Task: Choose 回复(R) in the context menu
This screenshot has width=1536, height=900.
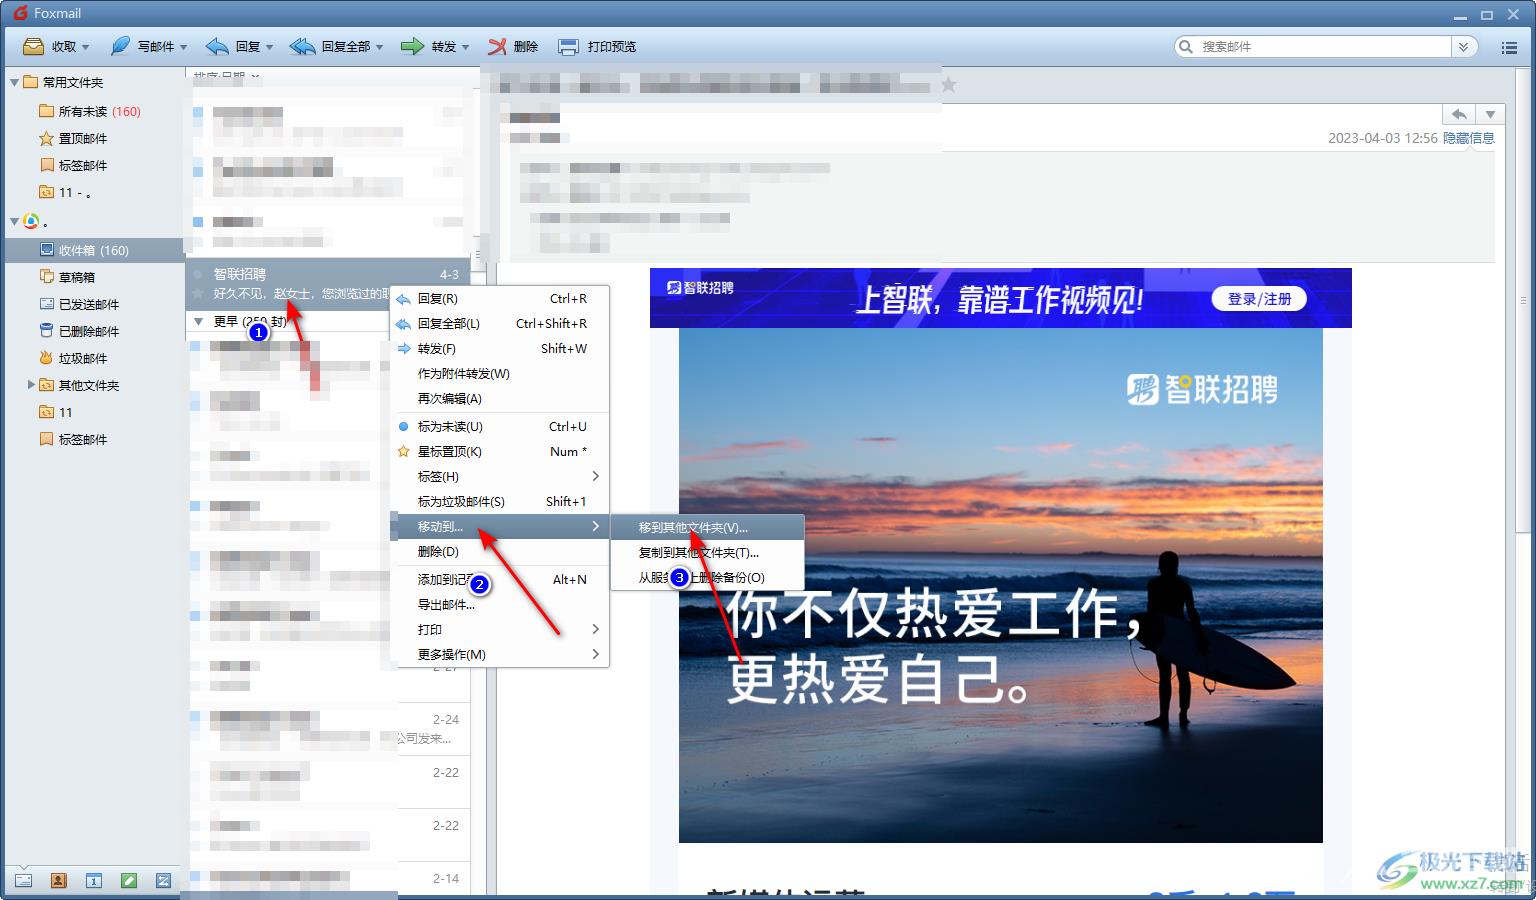Action: tap(500, 298)
